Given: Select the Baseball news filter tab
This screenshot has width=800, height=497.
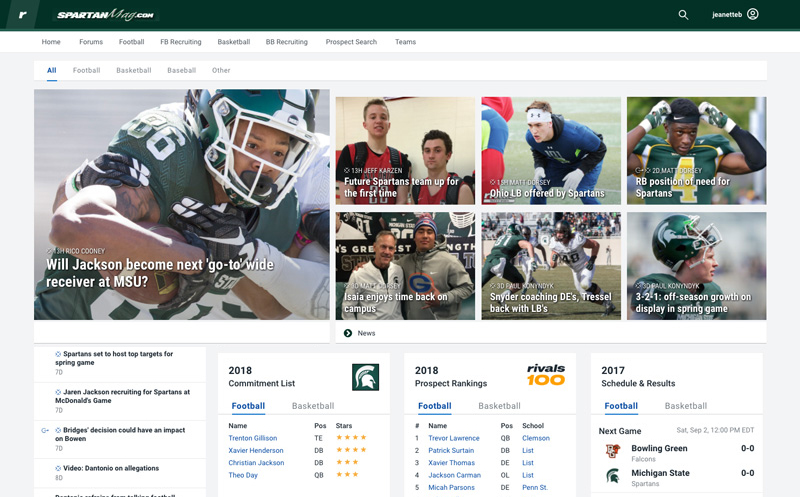Looking at the screenshot, I should tap(182, 70).
